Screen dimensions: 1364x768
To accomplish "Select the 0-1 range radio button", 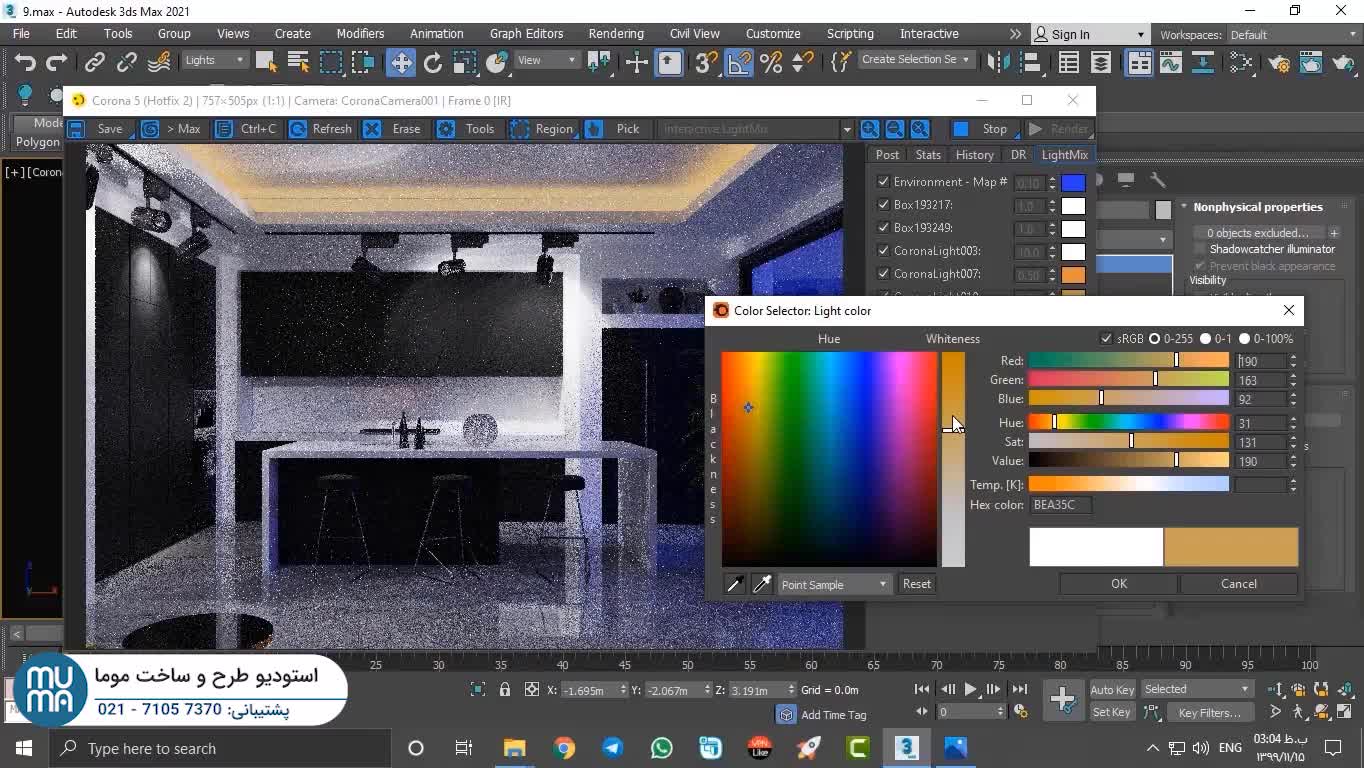I will tap(1205, 339).
